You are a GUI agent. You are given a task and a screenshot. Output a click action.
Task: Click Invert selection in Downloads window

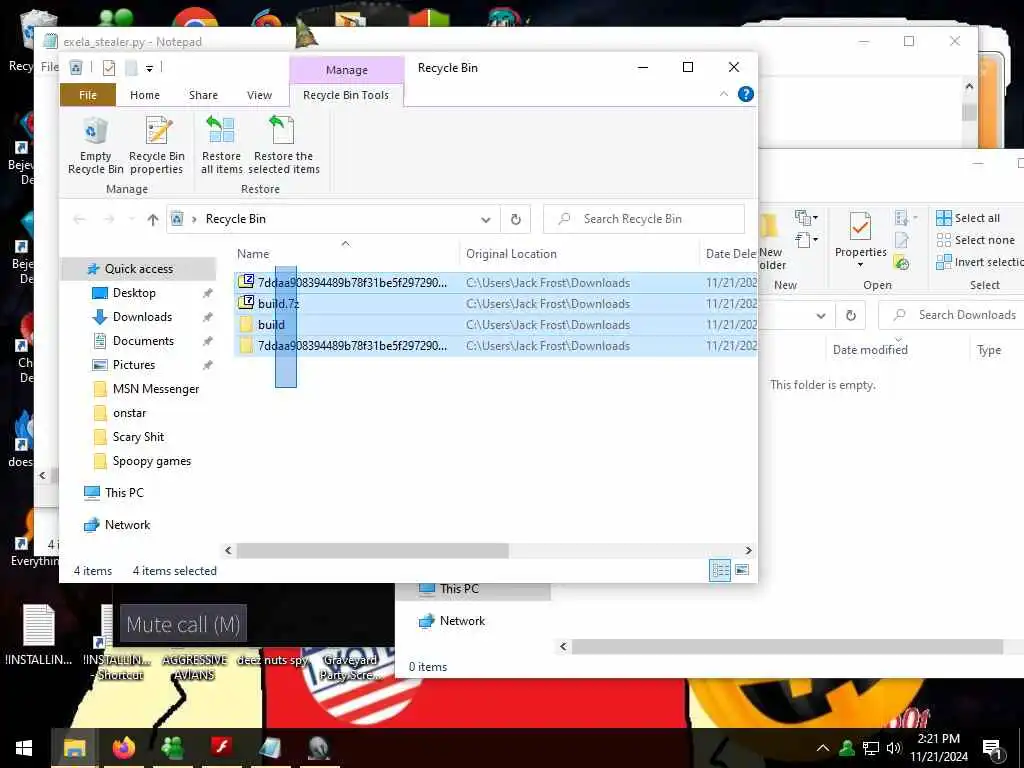(x=980, y=263)
